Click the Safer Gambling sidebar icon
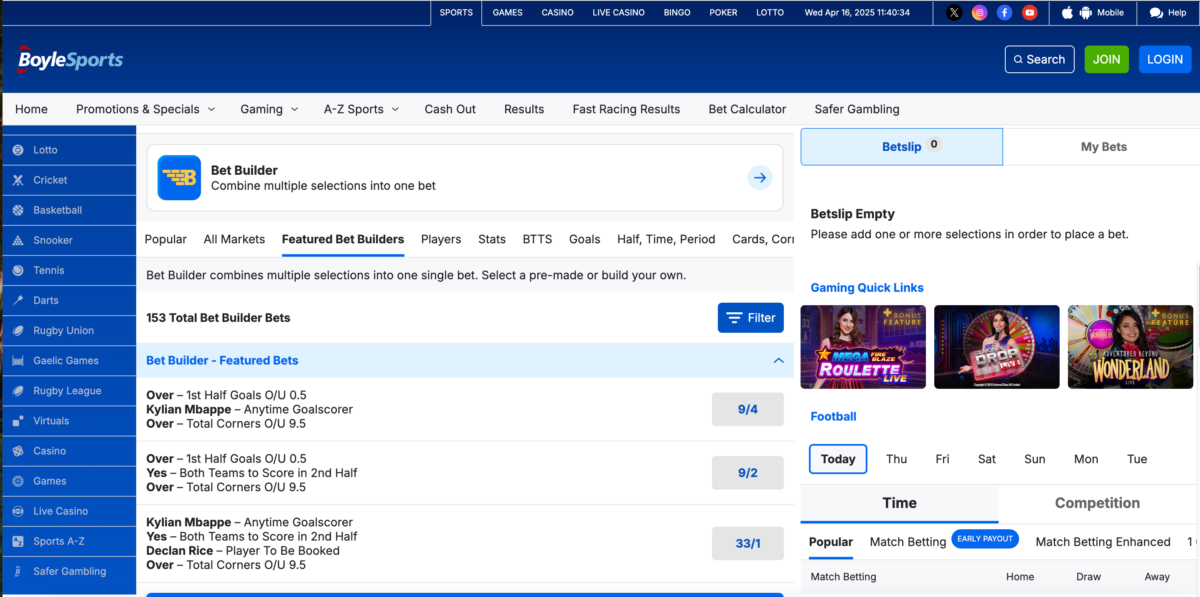Screen dimensions: 1200x597 tap(18, 571)
